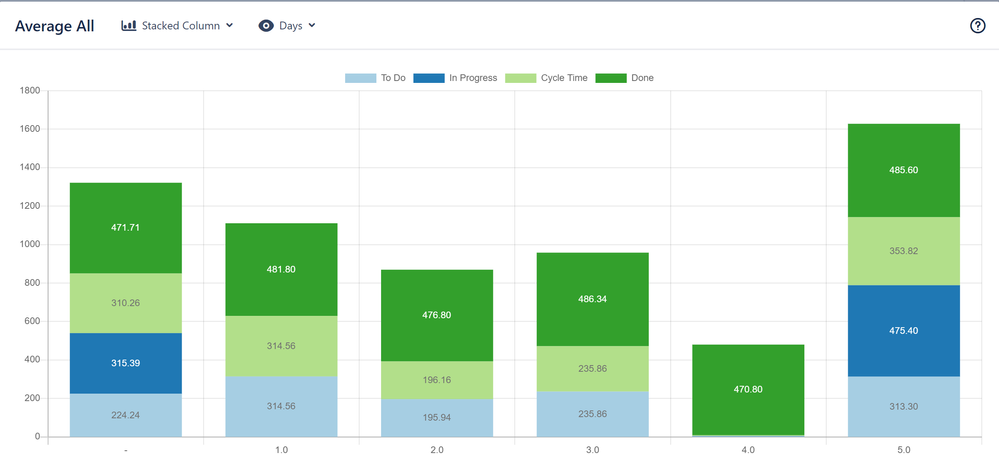This screenshot has height=475, width=999.
Task: Click the y-axis value 200
Action: [32, 399]
